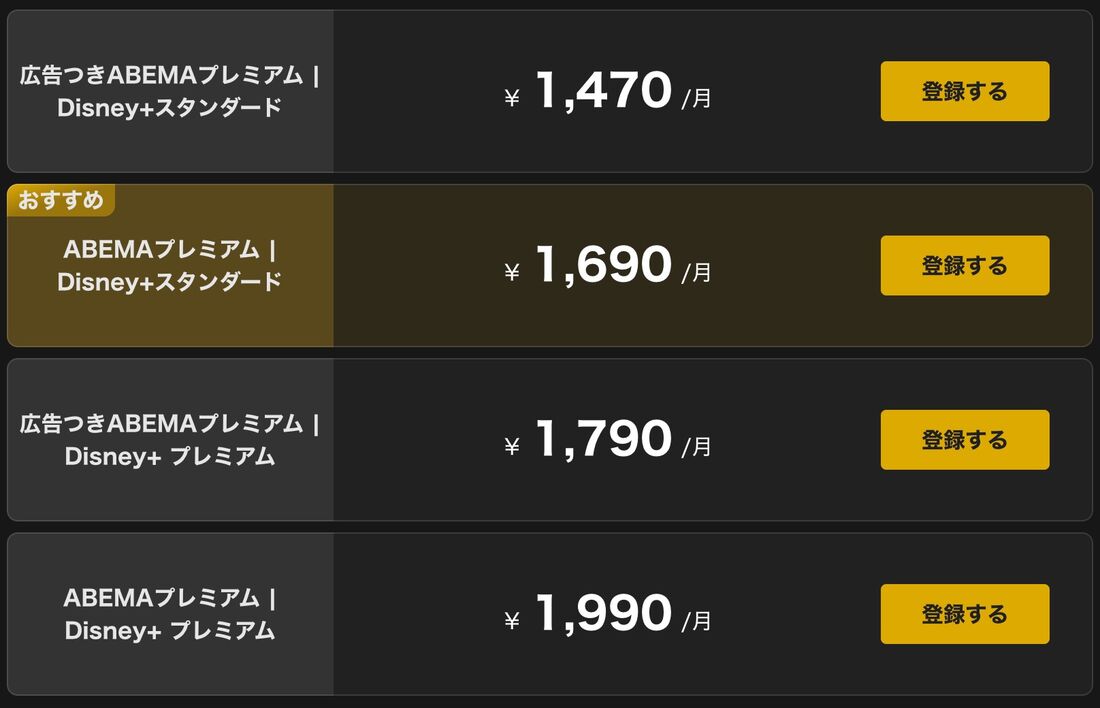1100x708 pixels.
Task: Select the 広告つきABEMAプレミアム | Disney+ プレミアム label
Action: click(x=169, y=440)
